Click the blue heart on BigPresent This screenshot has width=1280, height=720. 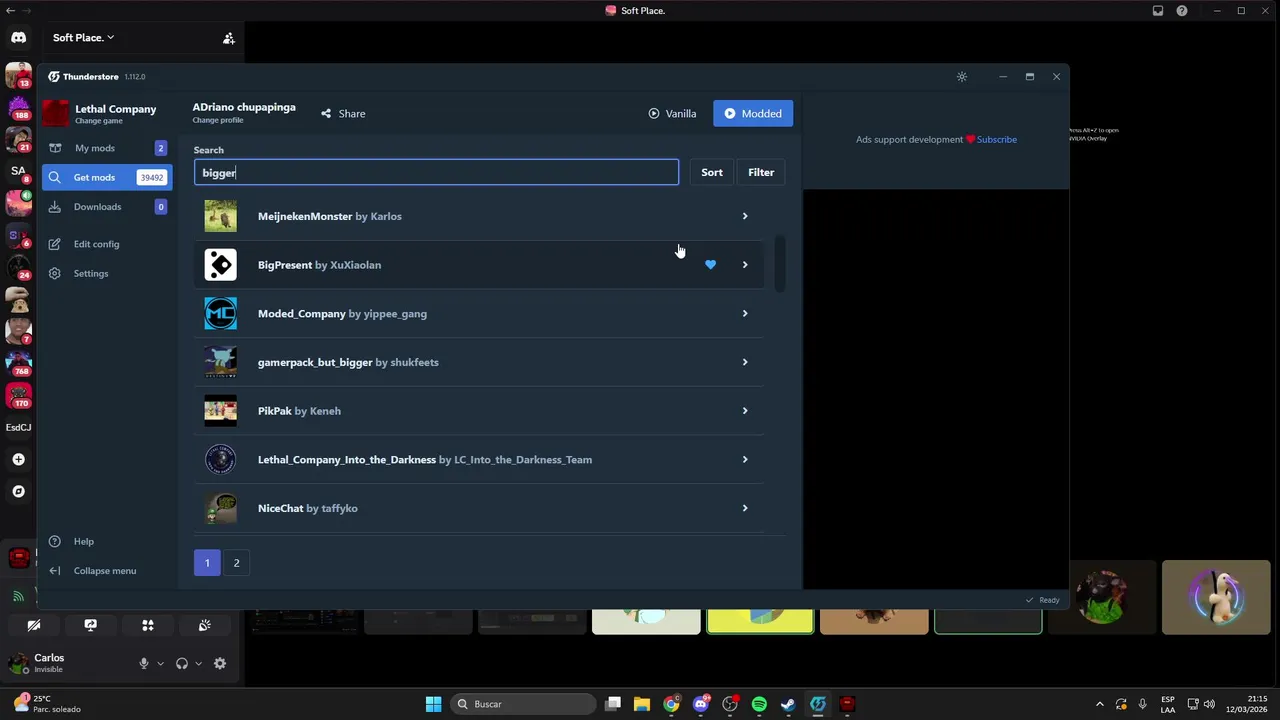tap(710, 265)
